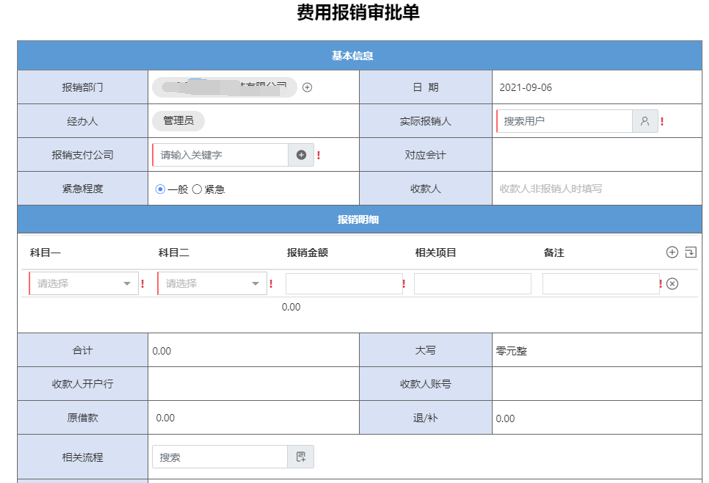The image size is (709, 483).
Task: Click the 大写 value 零元整
Action: 511,351
